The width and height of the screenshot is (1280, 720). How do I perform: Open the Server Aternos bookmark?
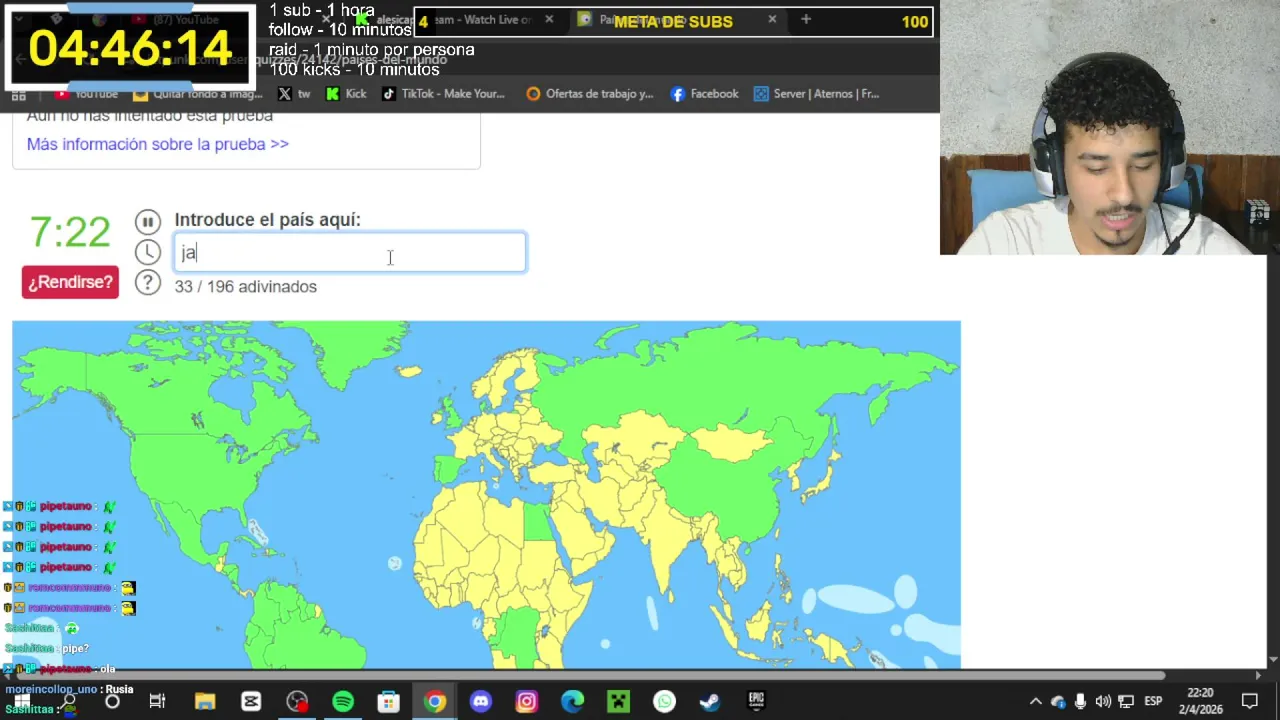click(816, 94)
